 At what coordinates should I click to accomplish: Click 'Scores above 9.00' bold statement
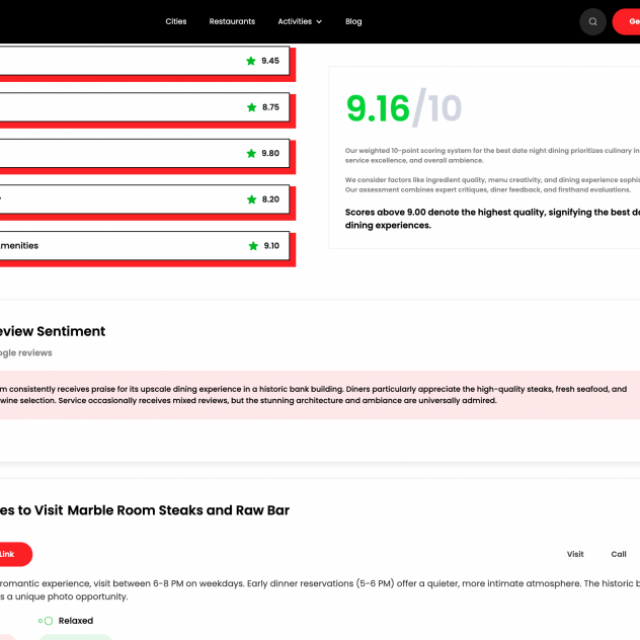tap(492, 219)
